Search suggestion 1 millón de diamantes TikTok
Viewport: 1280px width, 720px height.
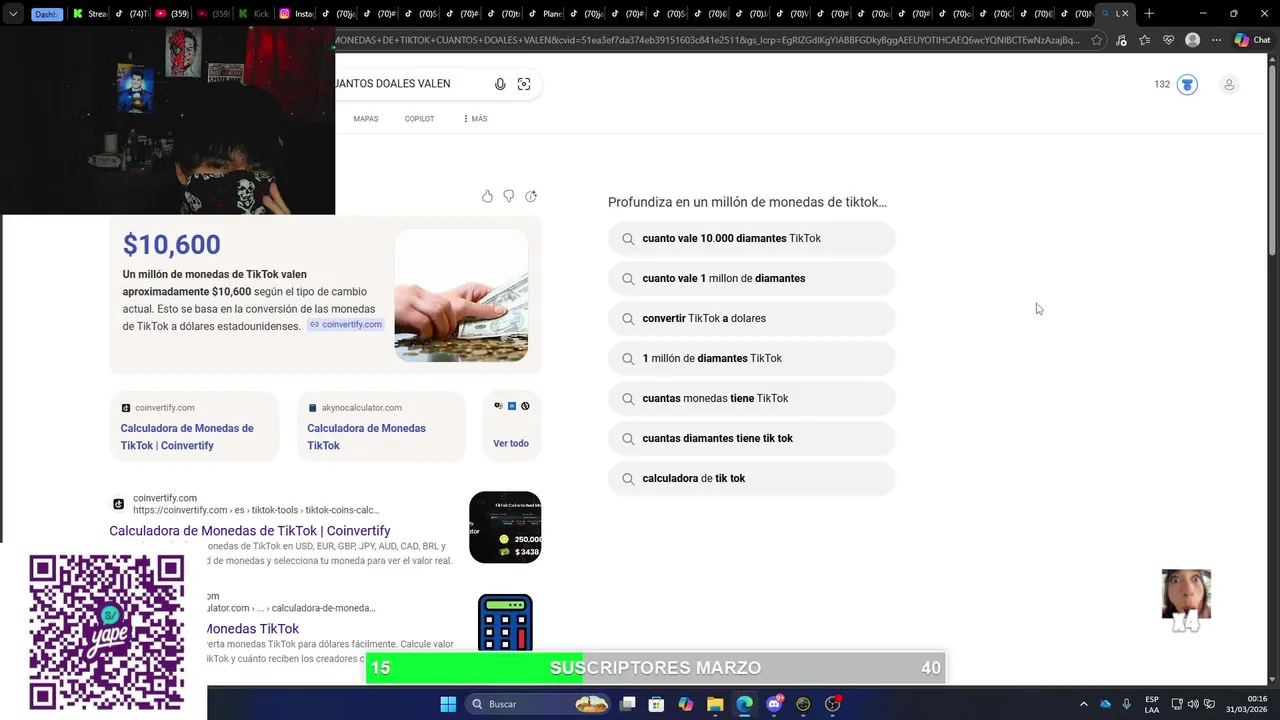(x=751, y=358)
